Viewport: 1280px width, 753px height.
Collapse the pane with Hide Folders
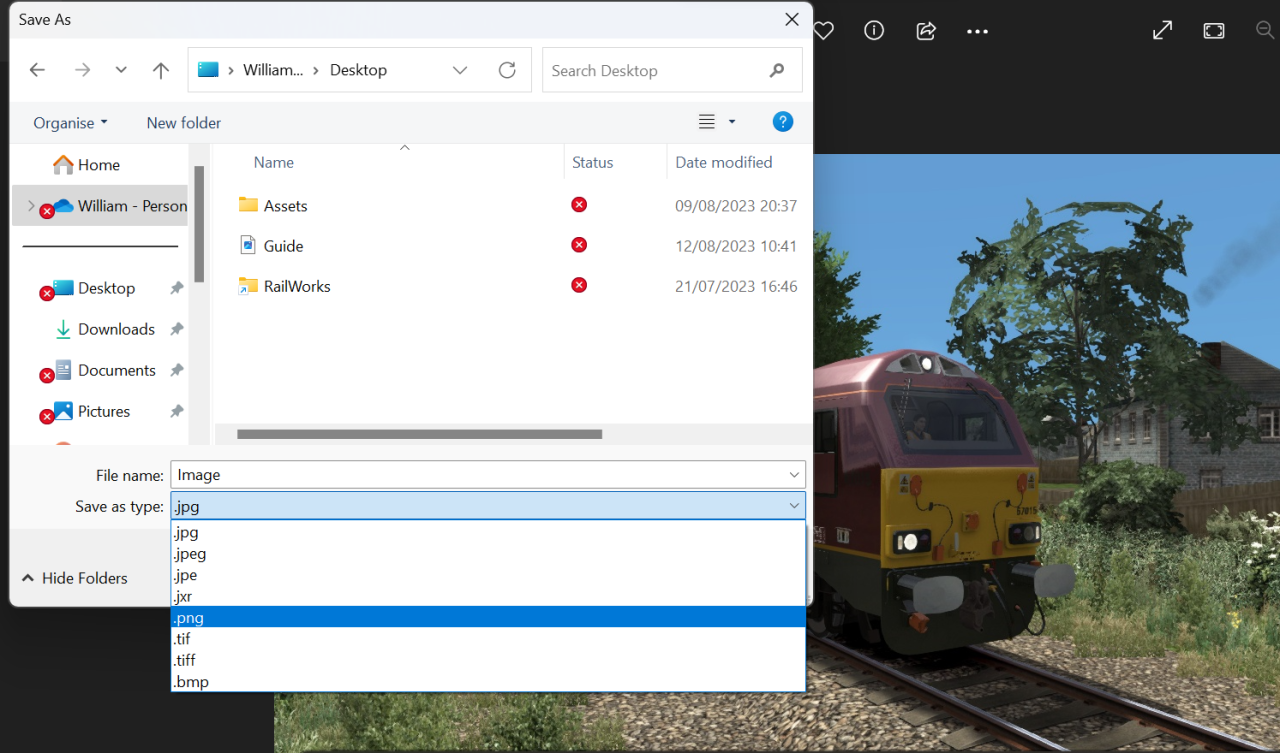point(75,578)
